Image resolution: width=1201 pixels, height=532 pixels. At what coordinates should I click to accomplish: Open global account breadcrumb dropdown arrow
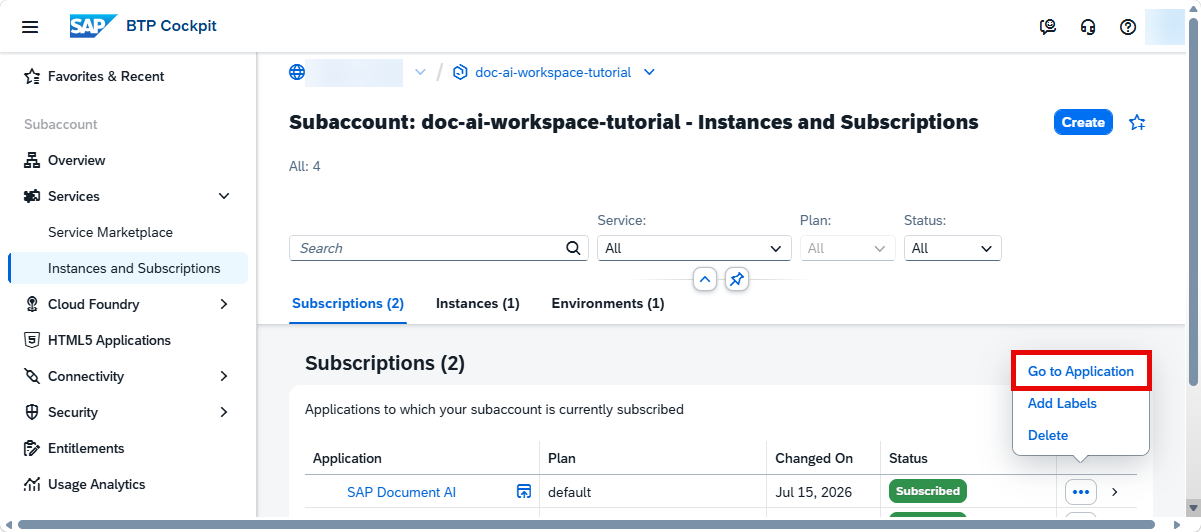click(420, 72)
